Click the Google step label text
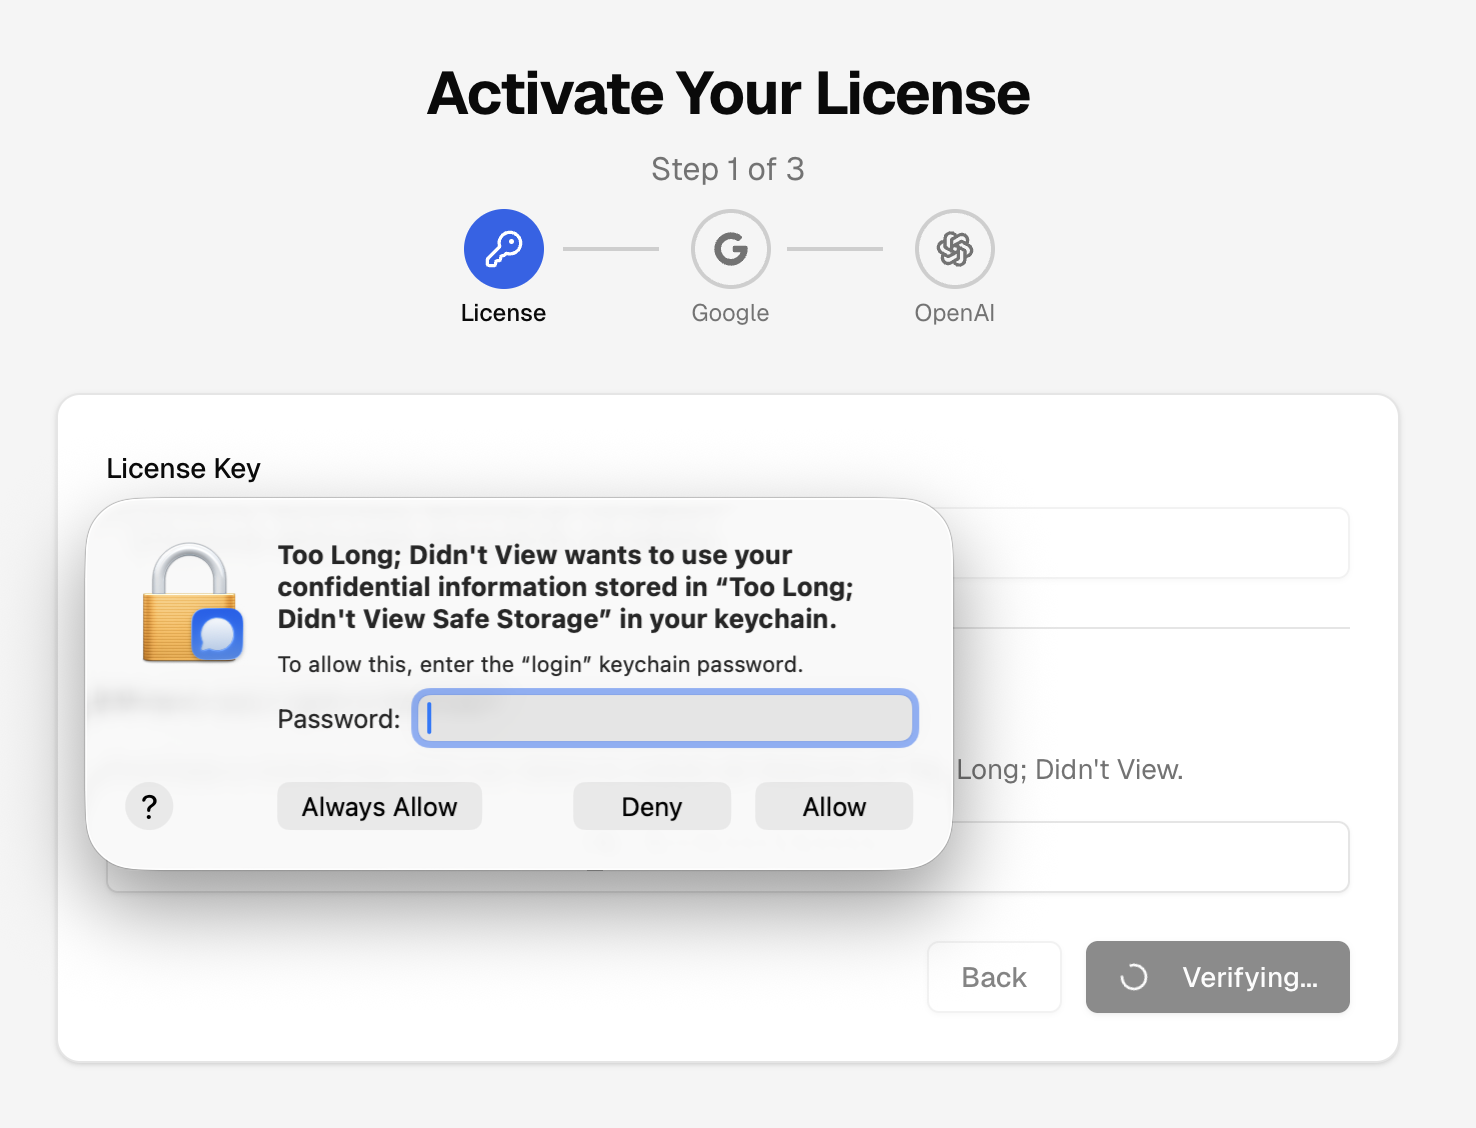1476x1128 pixels. [730, 312]
